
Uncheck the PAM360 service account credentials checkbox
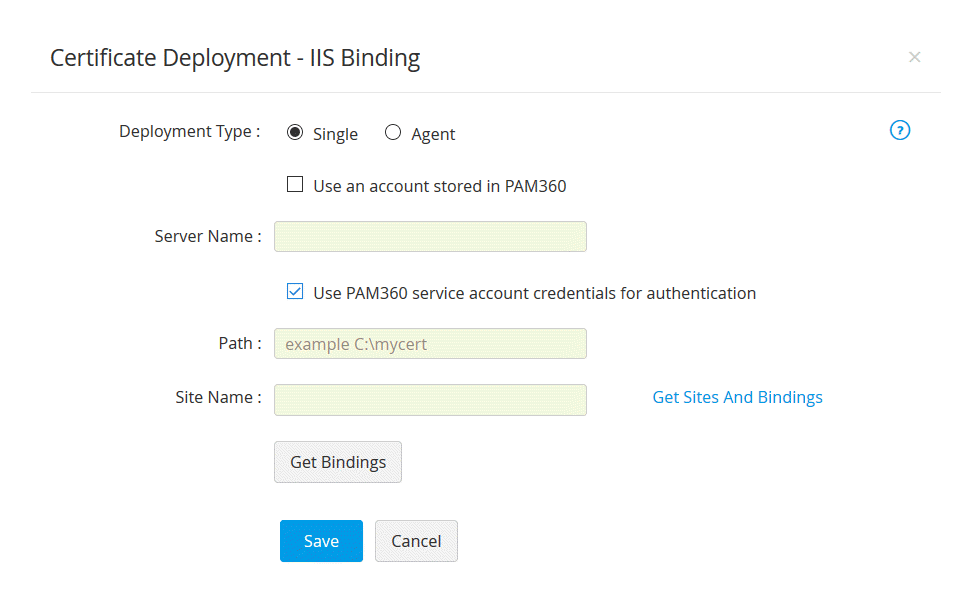[x=295, y=292]
